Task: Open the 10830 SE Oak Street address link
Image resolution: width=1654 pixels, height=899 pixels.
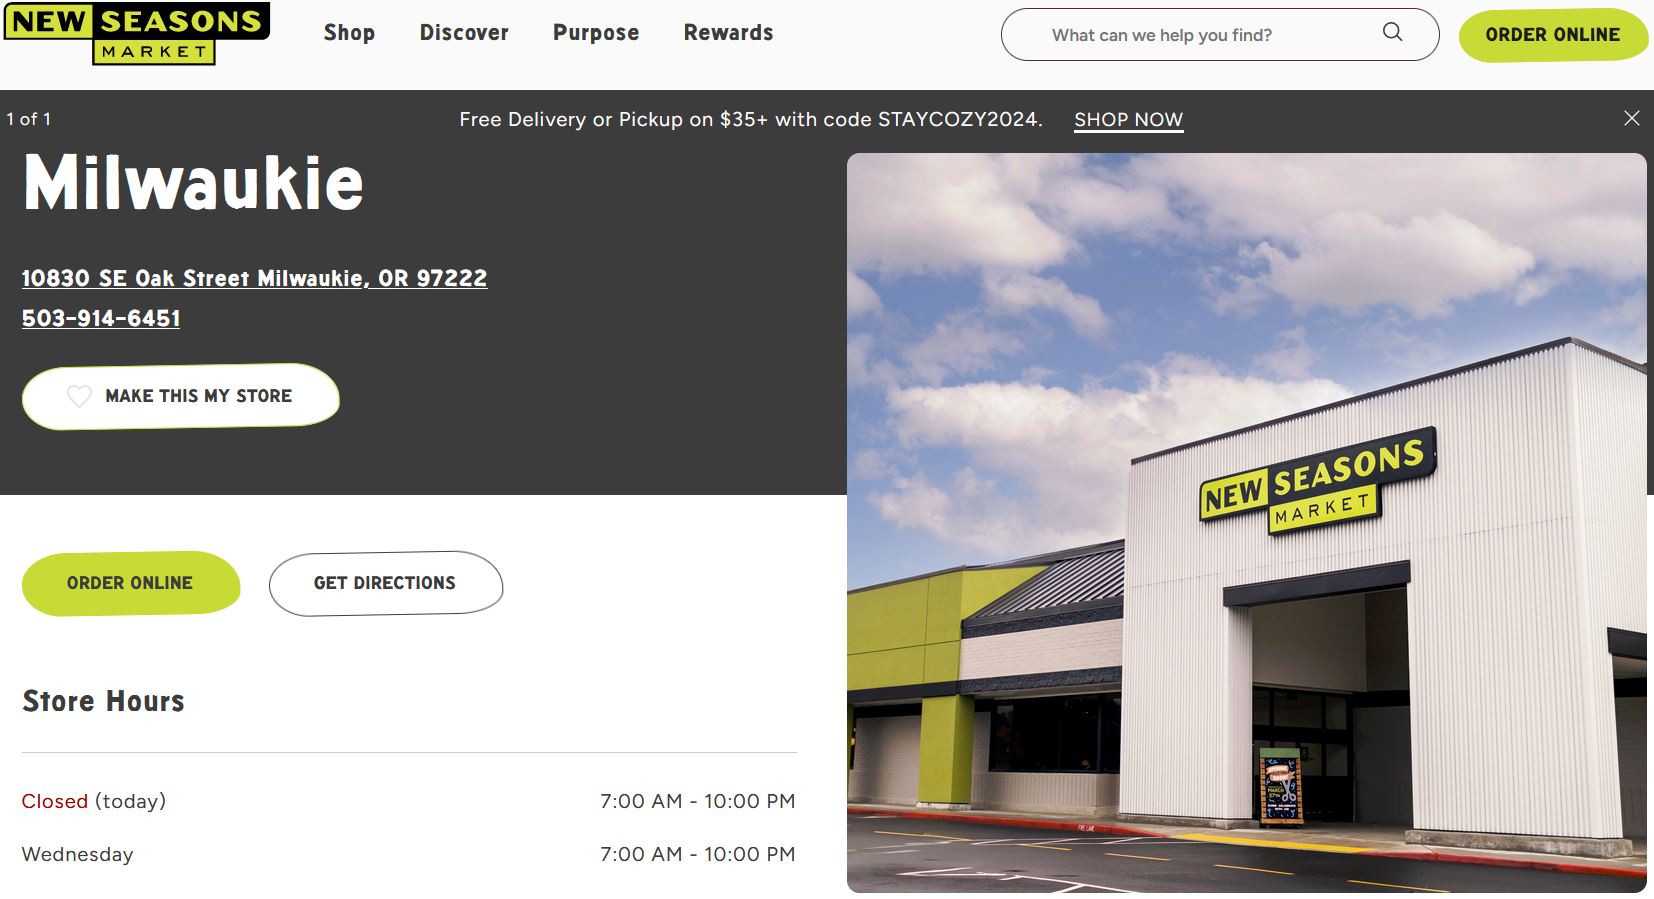Action: pos(254,278)
